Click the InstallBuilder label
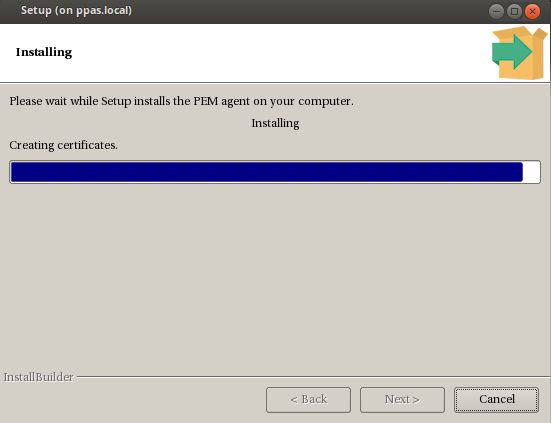The width and height of the screenshot is (551, 423). 38,377
